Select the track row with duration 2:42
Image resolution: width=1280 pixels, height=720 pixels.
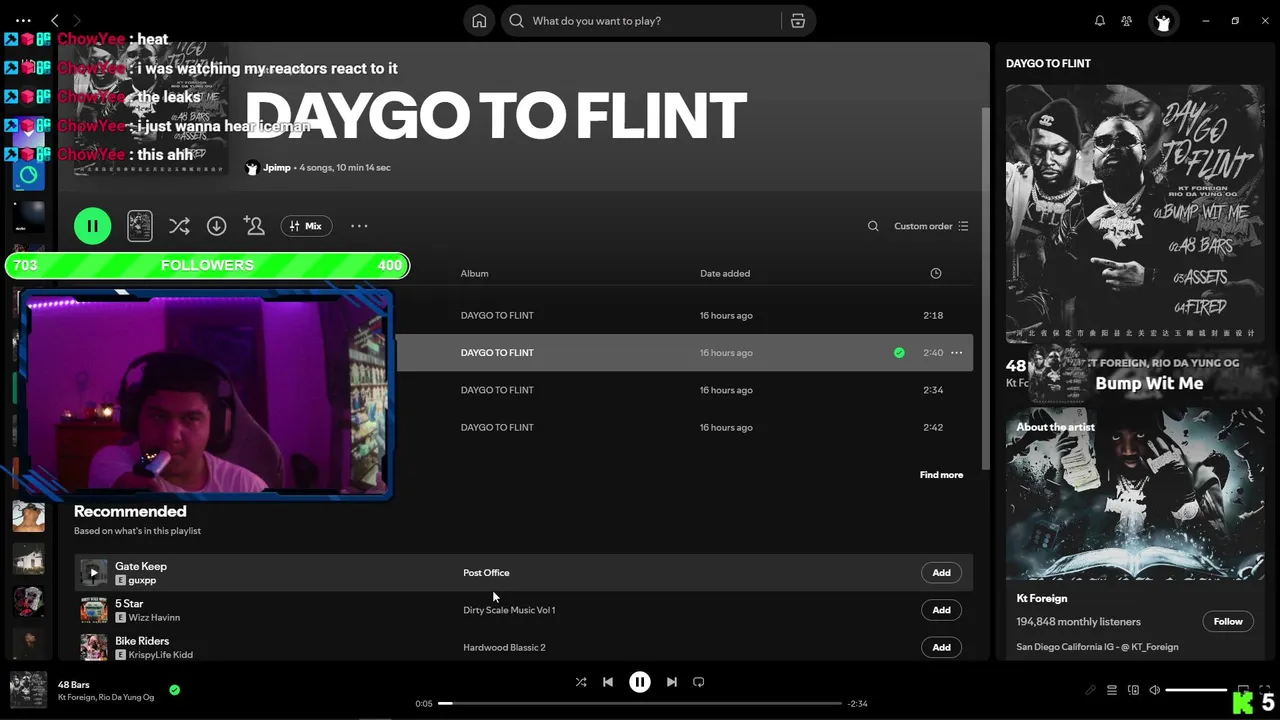click(685, 427)
